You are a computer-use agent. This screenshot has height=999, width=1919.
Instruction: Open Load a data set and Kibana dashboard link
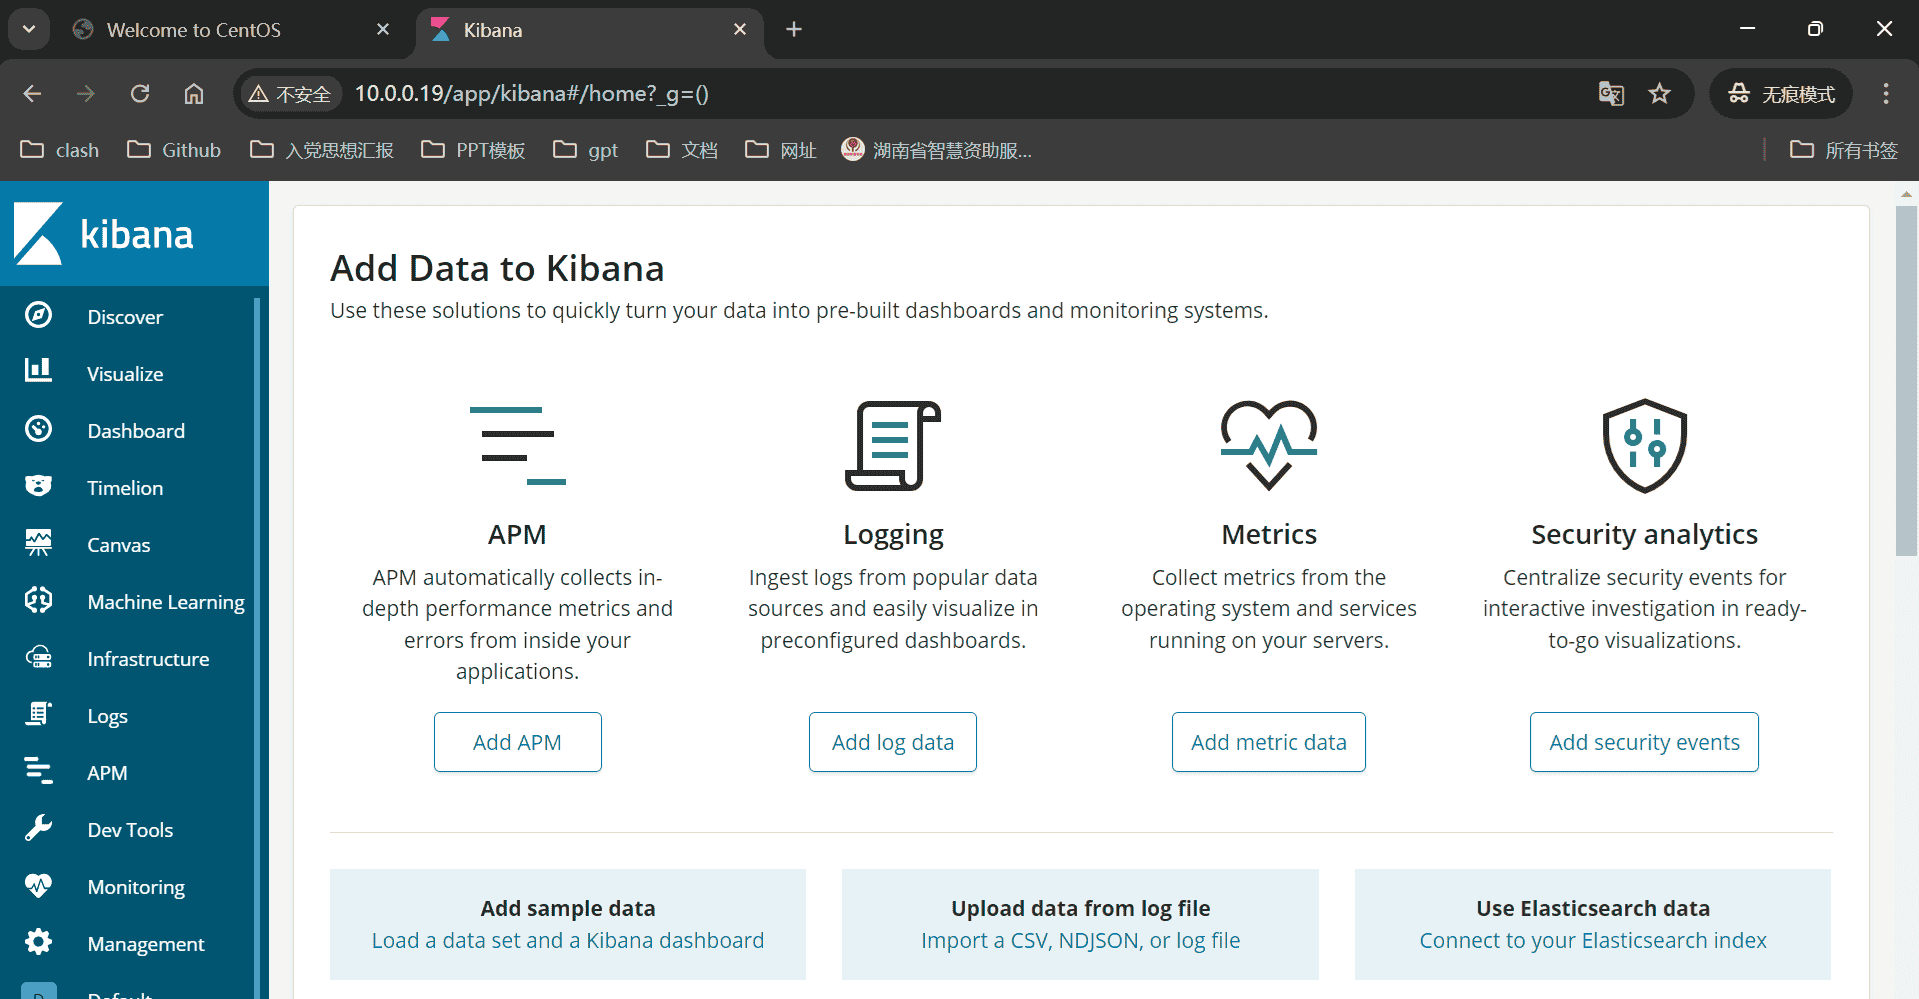(x=567, y=940)
